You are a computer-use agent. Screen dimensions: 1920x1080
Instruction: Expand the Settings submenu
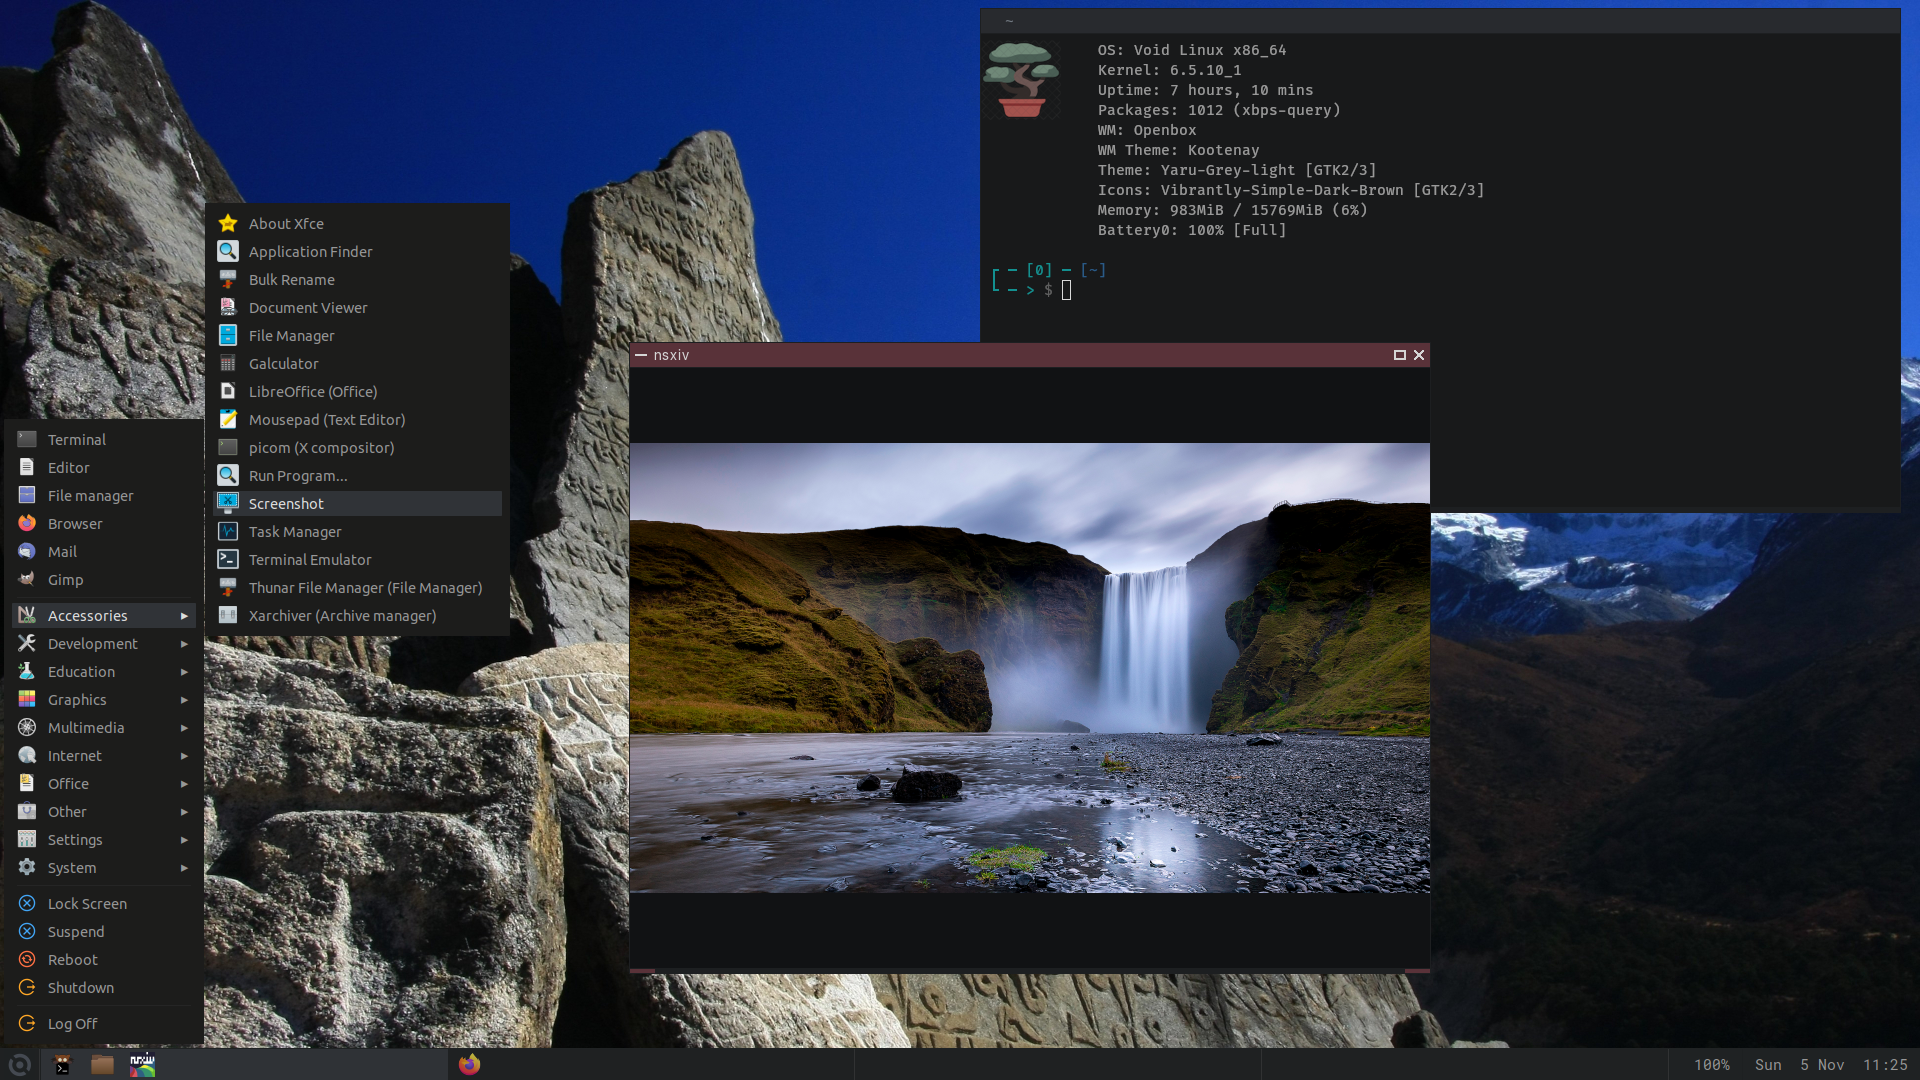[x=104, y=840]
